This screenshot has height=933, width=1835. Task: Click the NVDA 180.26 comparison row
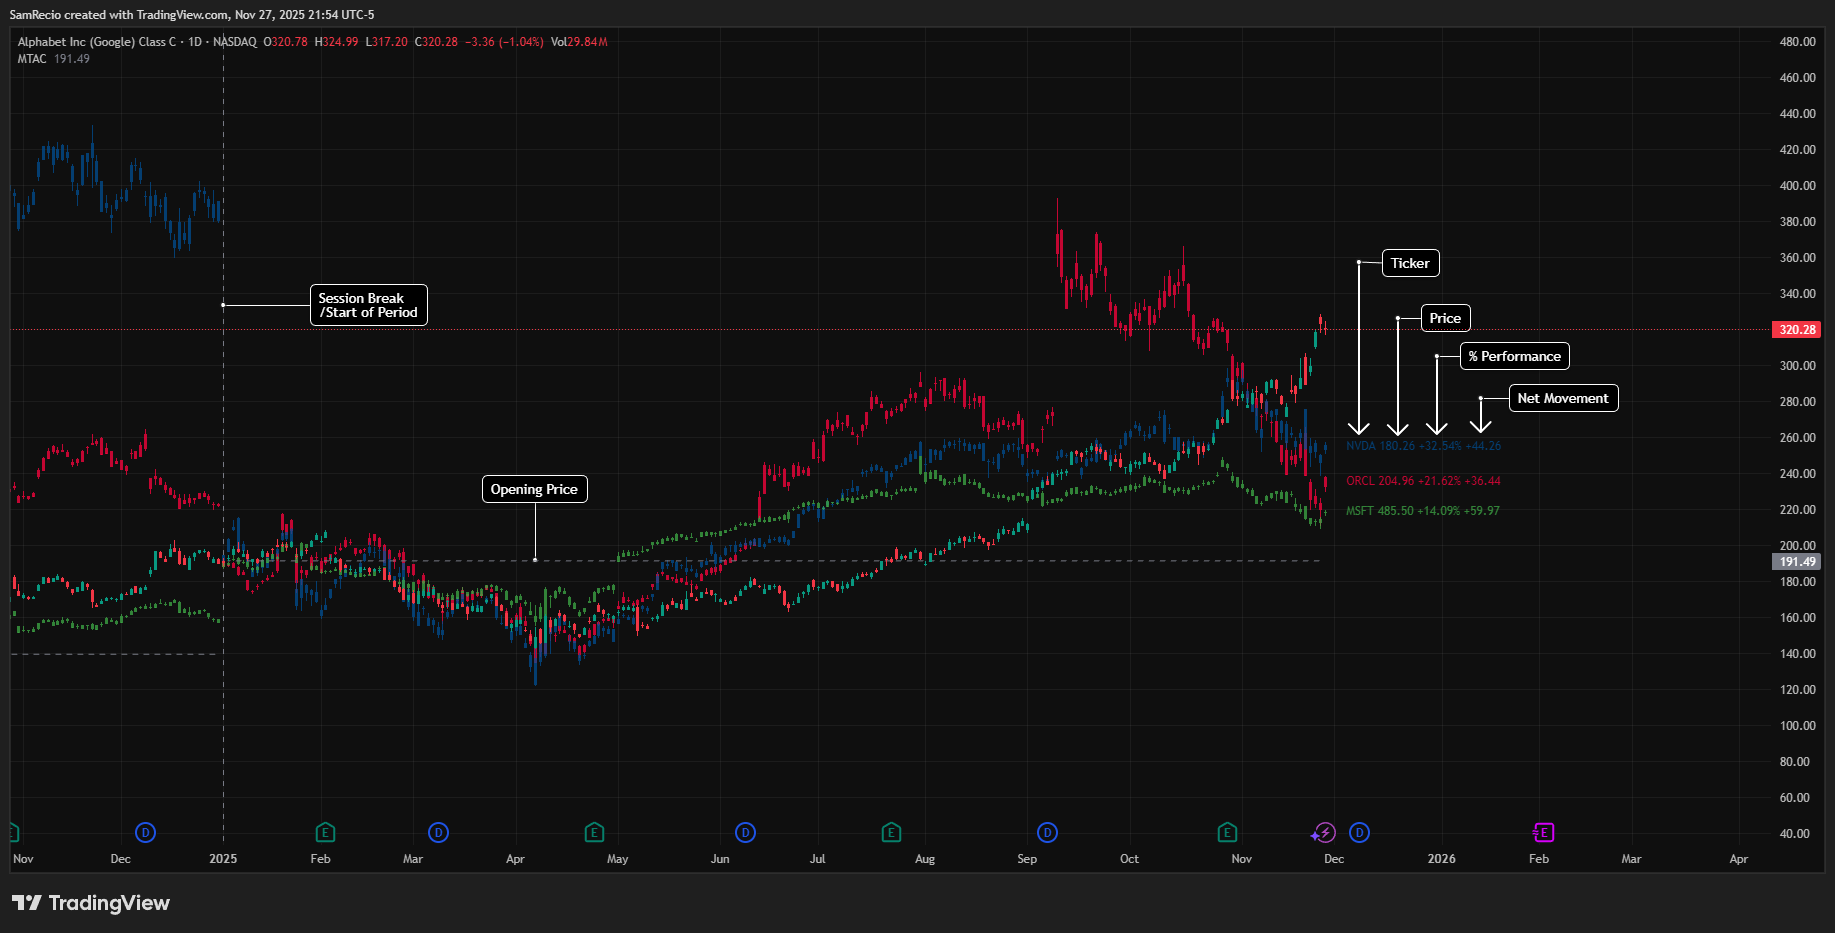[1423, 446]
